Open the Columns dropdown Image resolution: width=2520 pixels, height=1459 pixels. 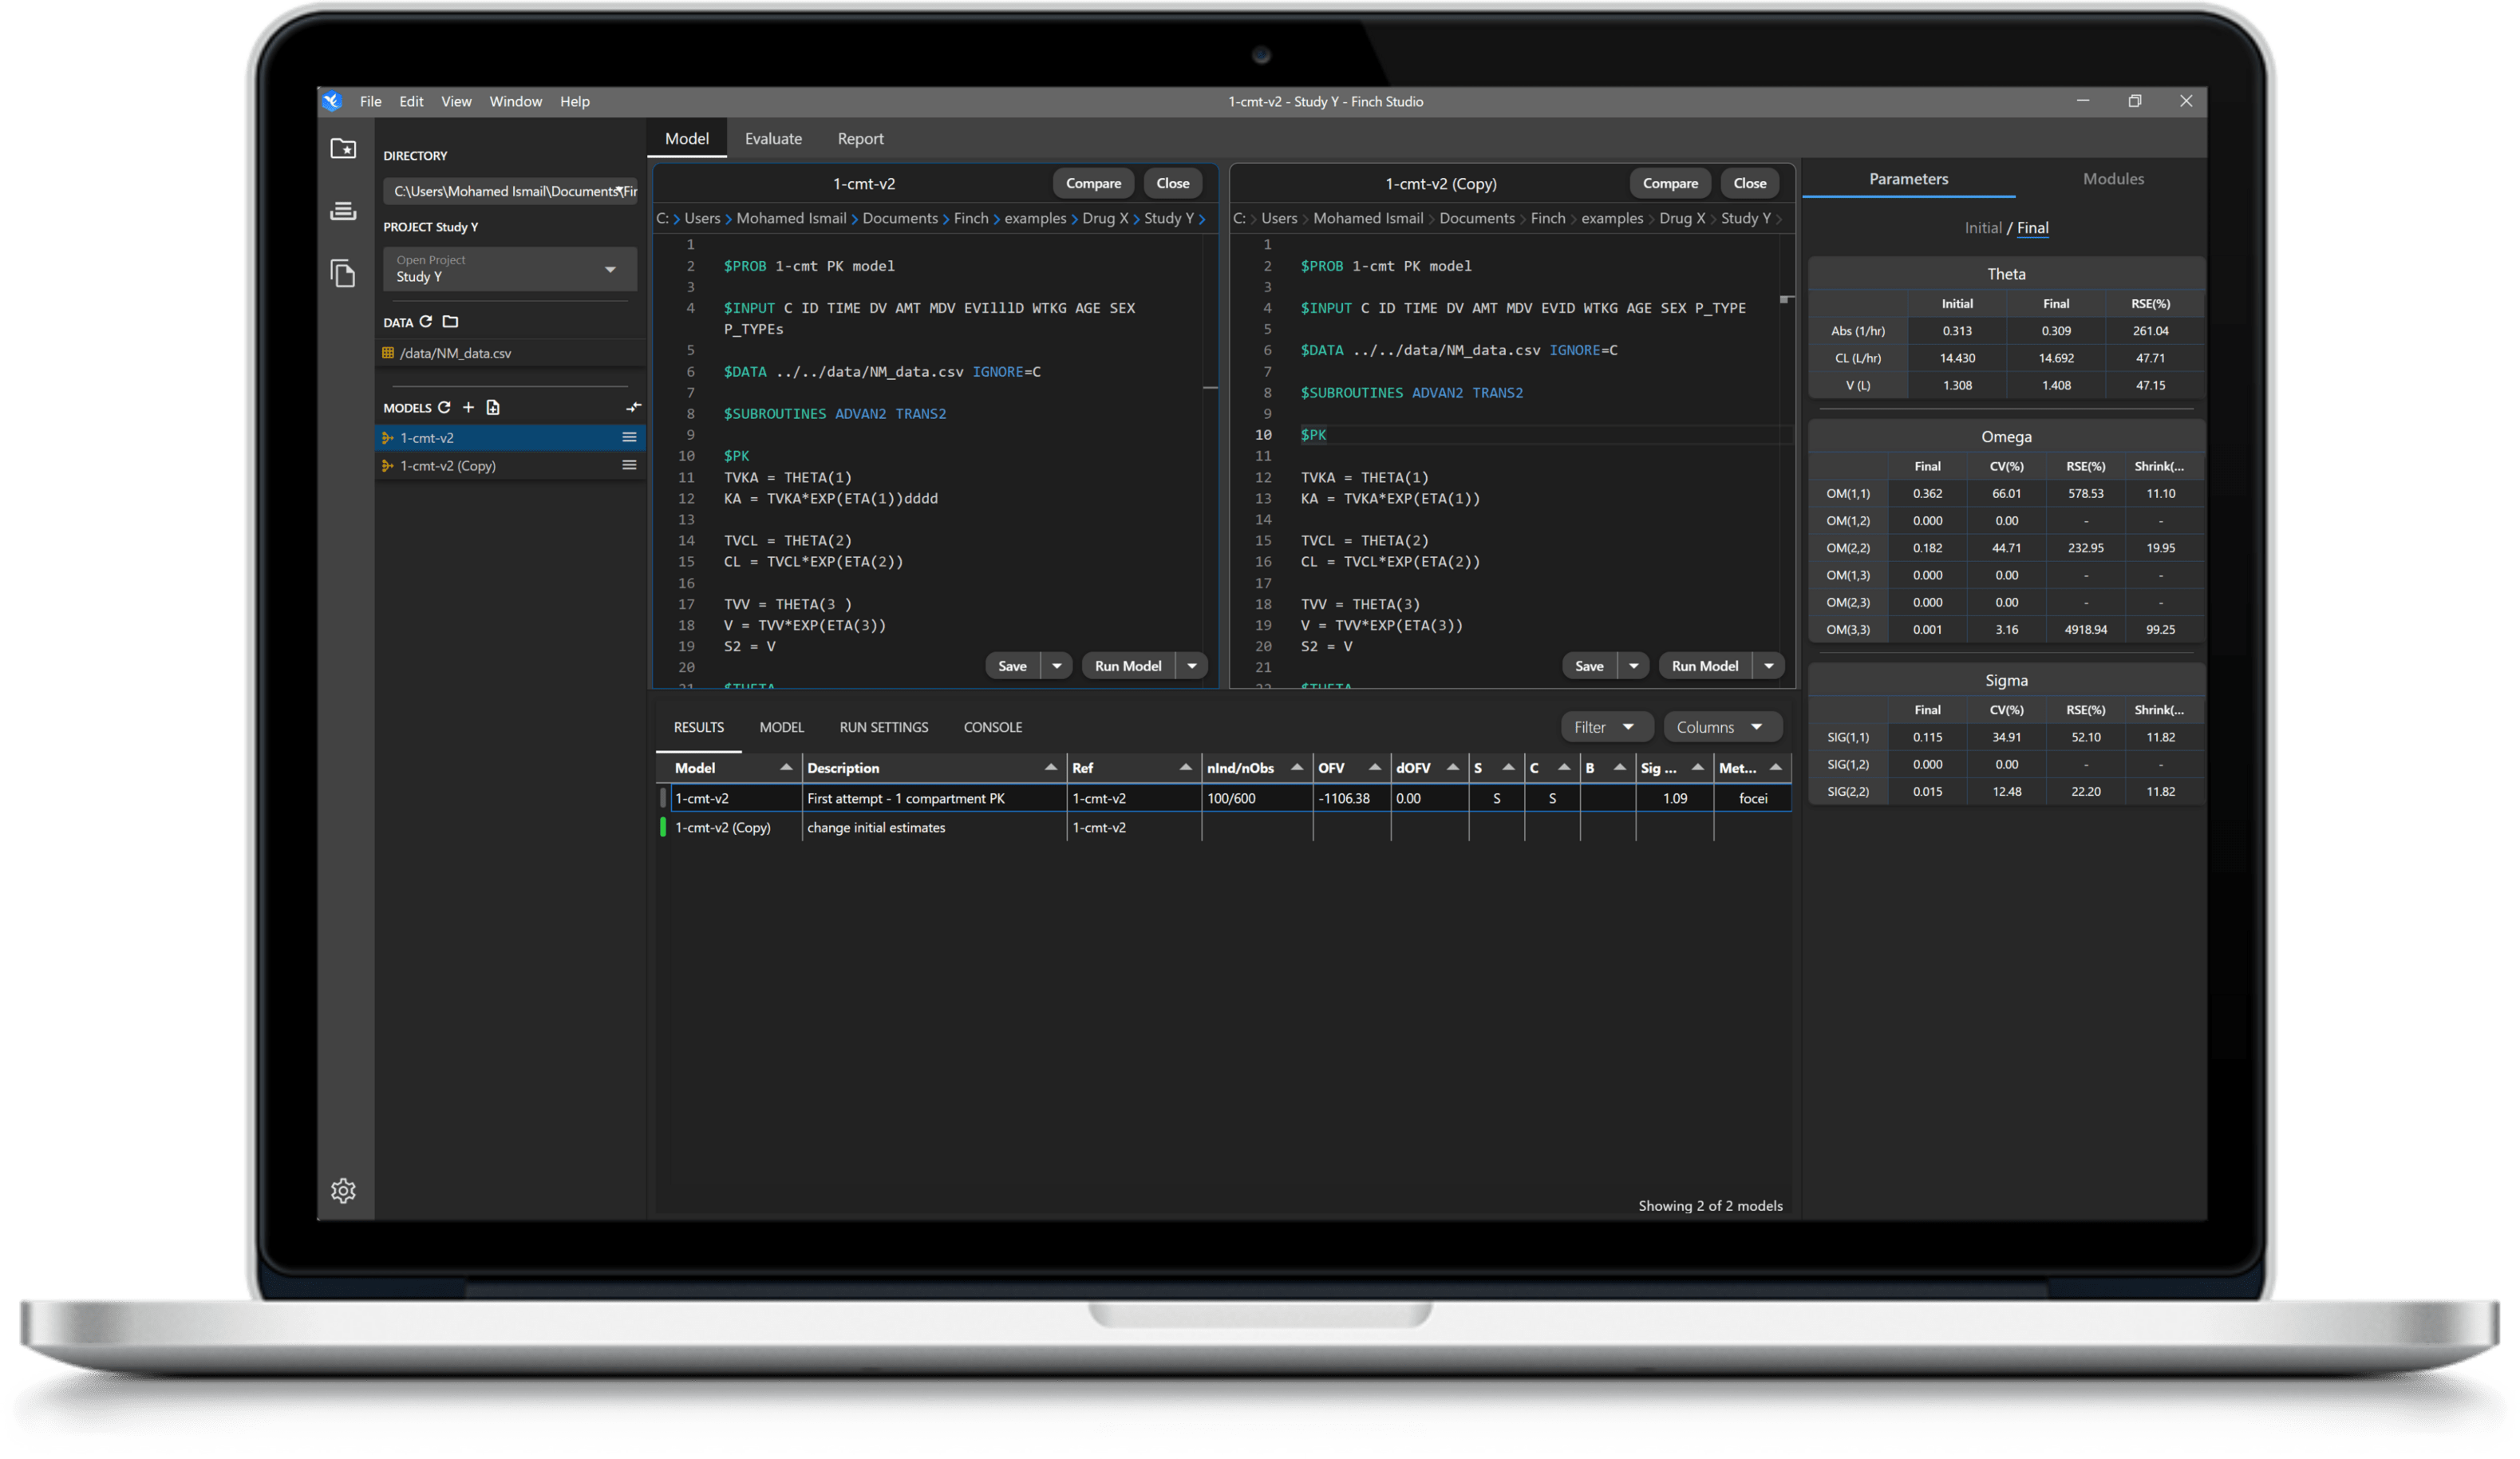(x=1722, y=726)
